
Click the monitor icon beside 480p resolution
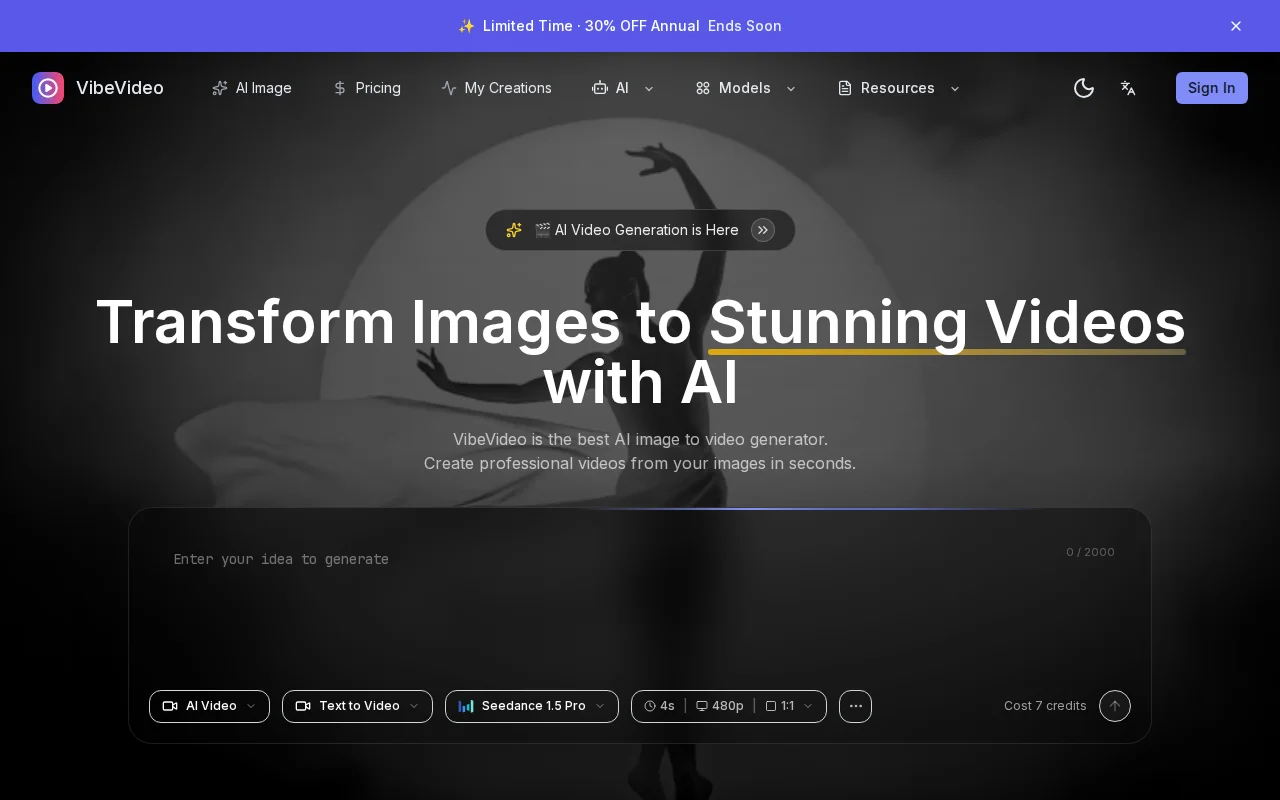[x=702, y=706]
